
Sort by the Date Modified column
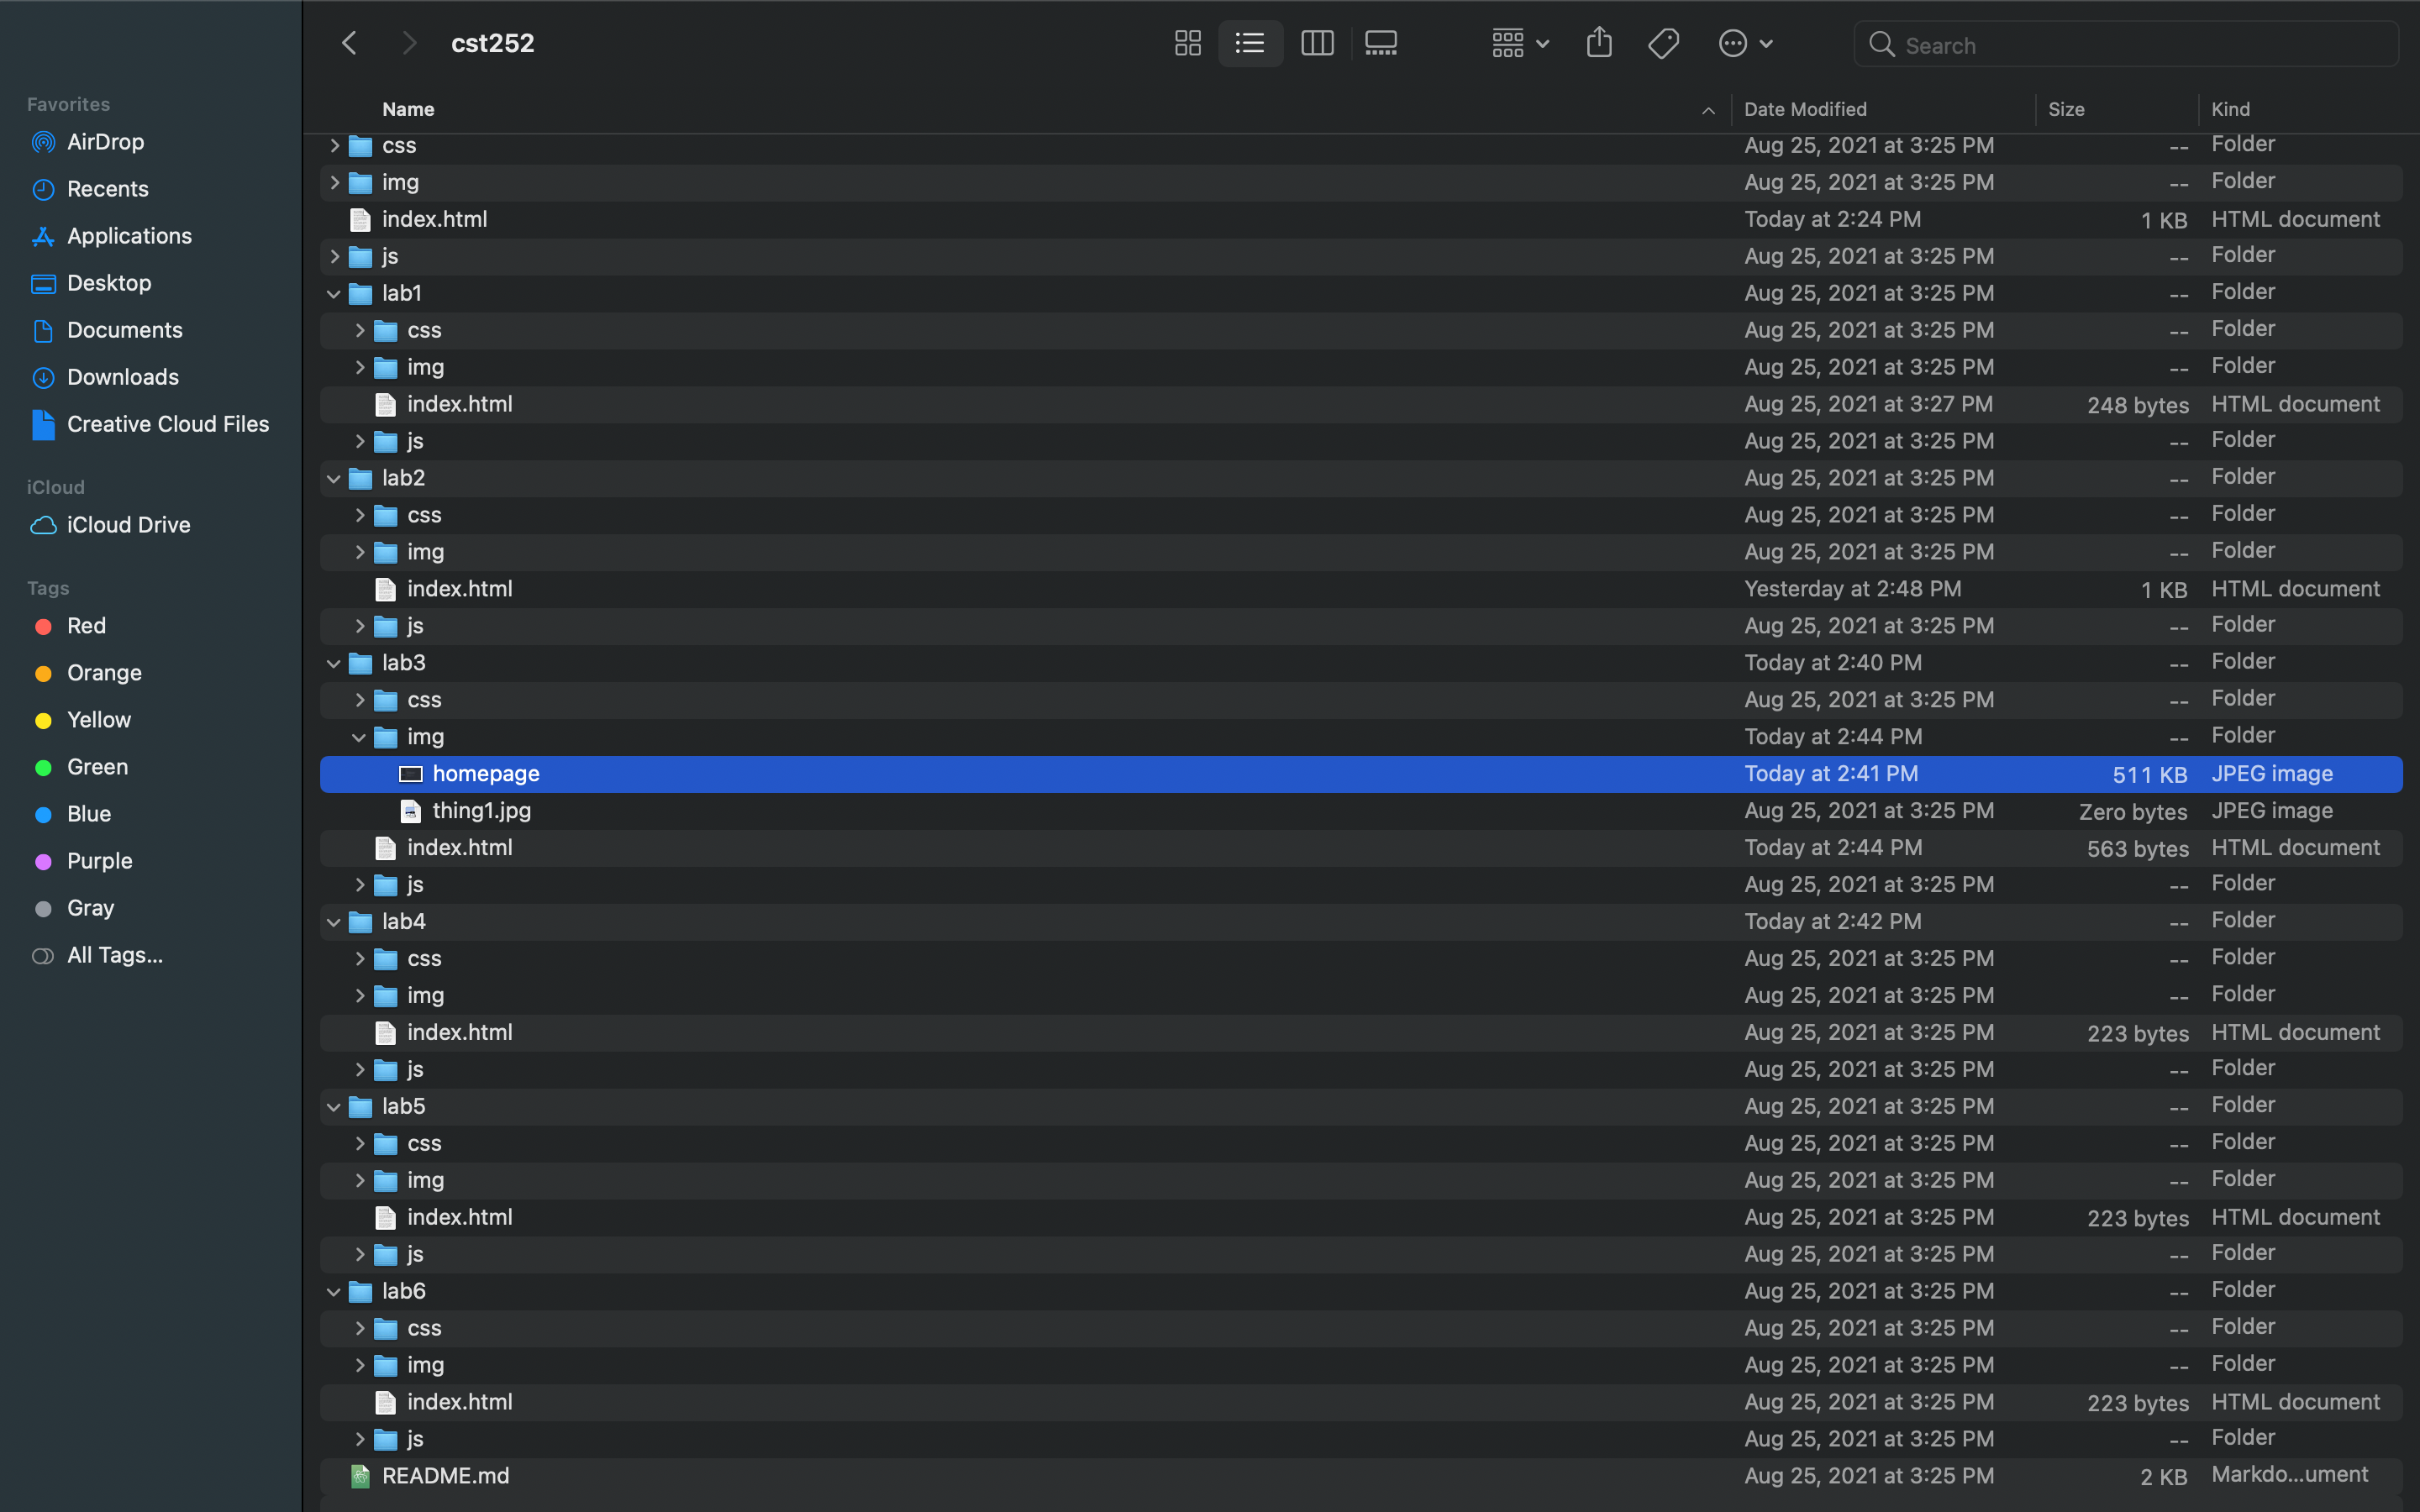pos(1805,109)
